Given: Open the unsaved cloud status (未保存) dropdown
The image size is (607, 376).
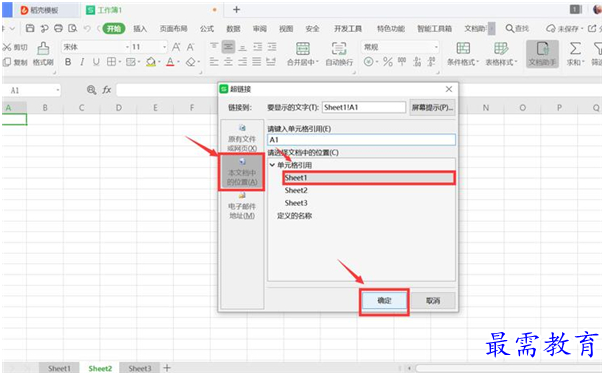Looking at the screenshot, I should click(x=564, y=28).
